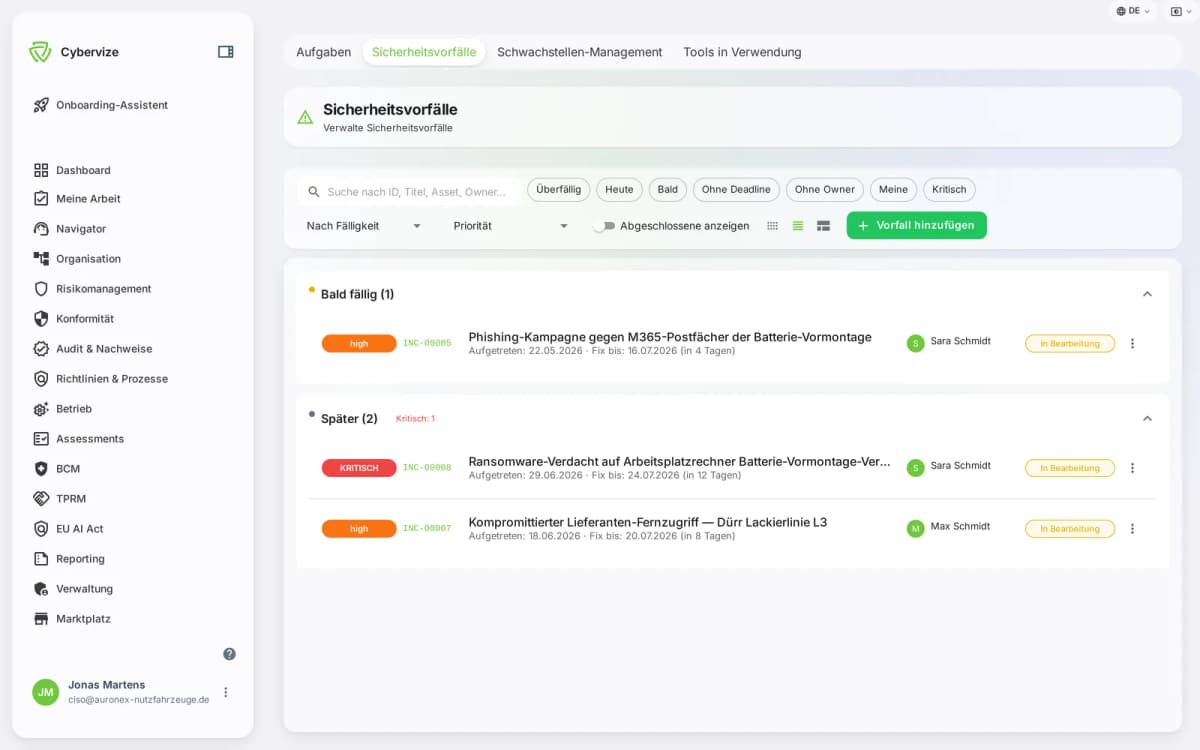The height and width of the screenshot is (750, 1200).
Task: Click the INC-09005 incident ID
Action: pyautogui.click(x=427, y=343)
